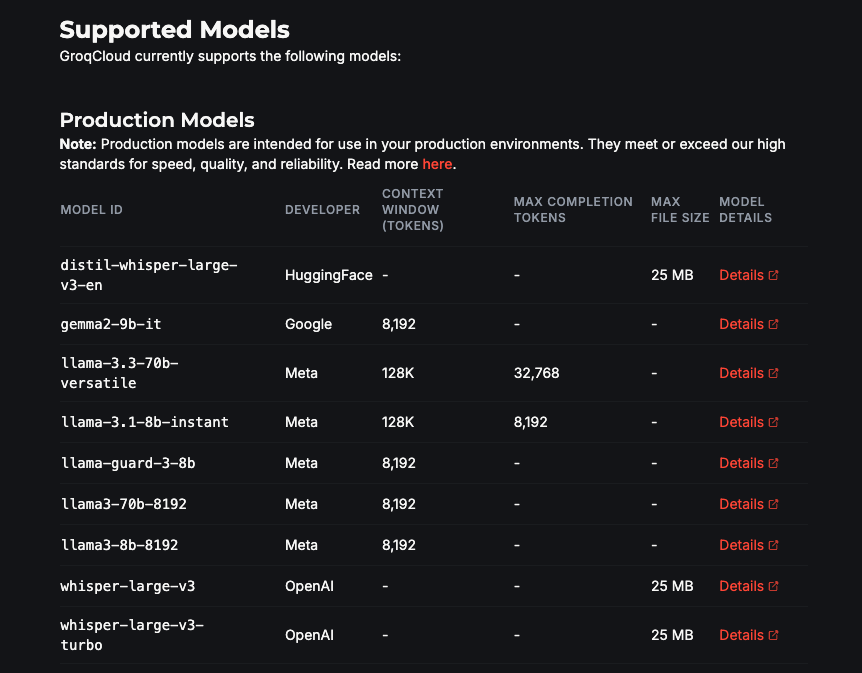
Task: Click 32,768 max completion tokens value
Action: point(537,373)
